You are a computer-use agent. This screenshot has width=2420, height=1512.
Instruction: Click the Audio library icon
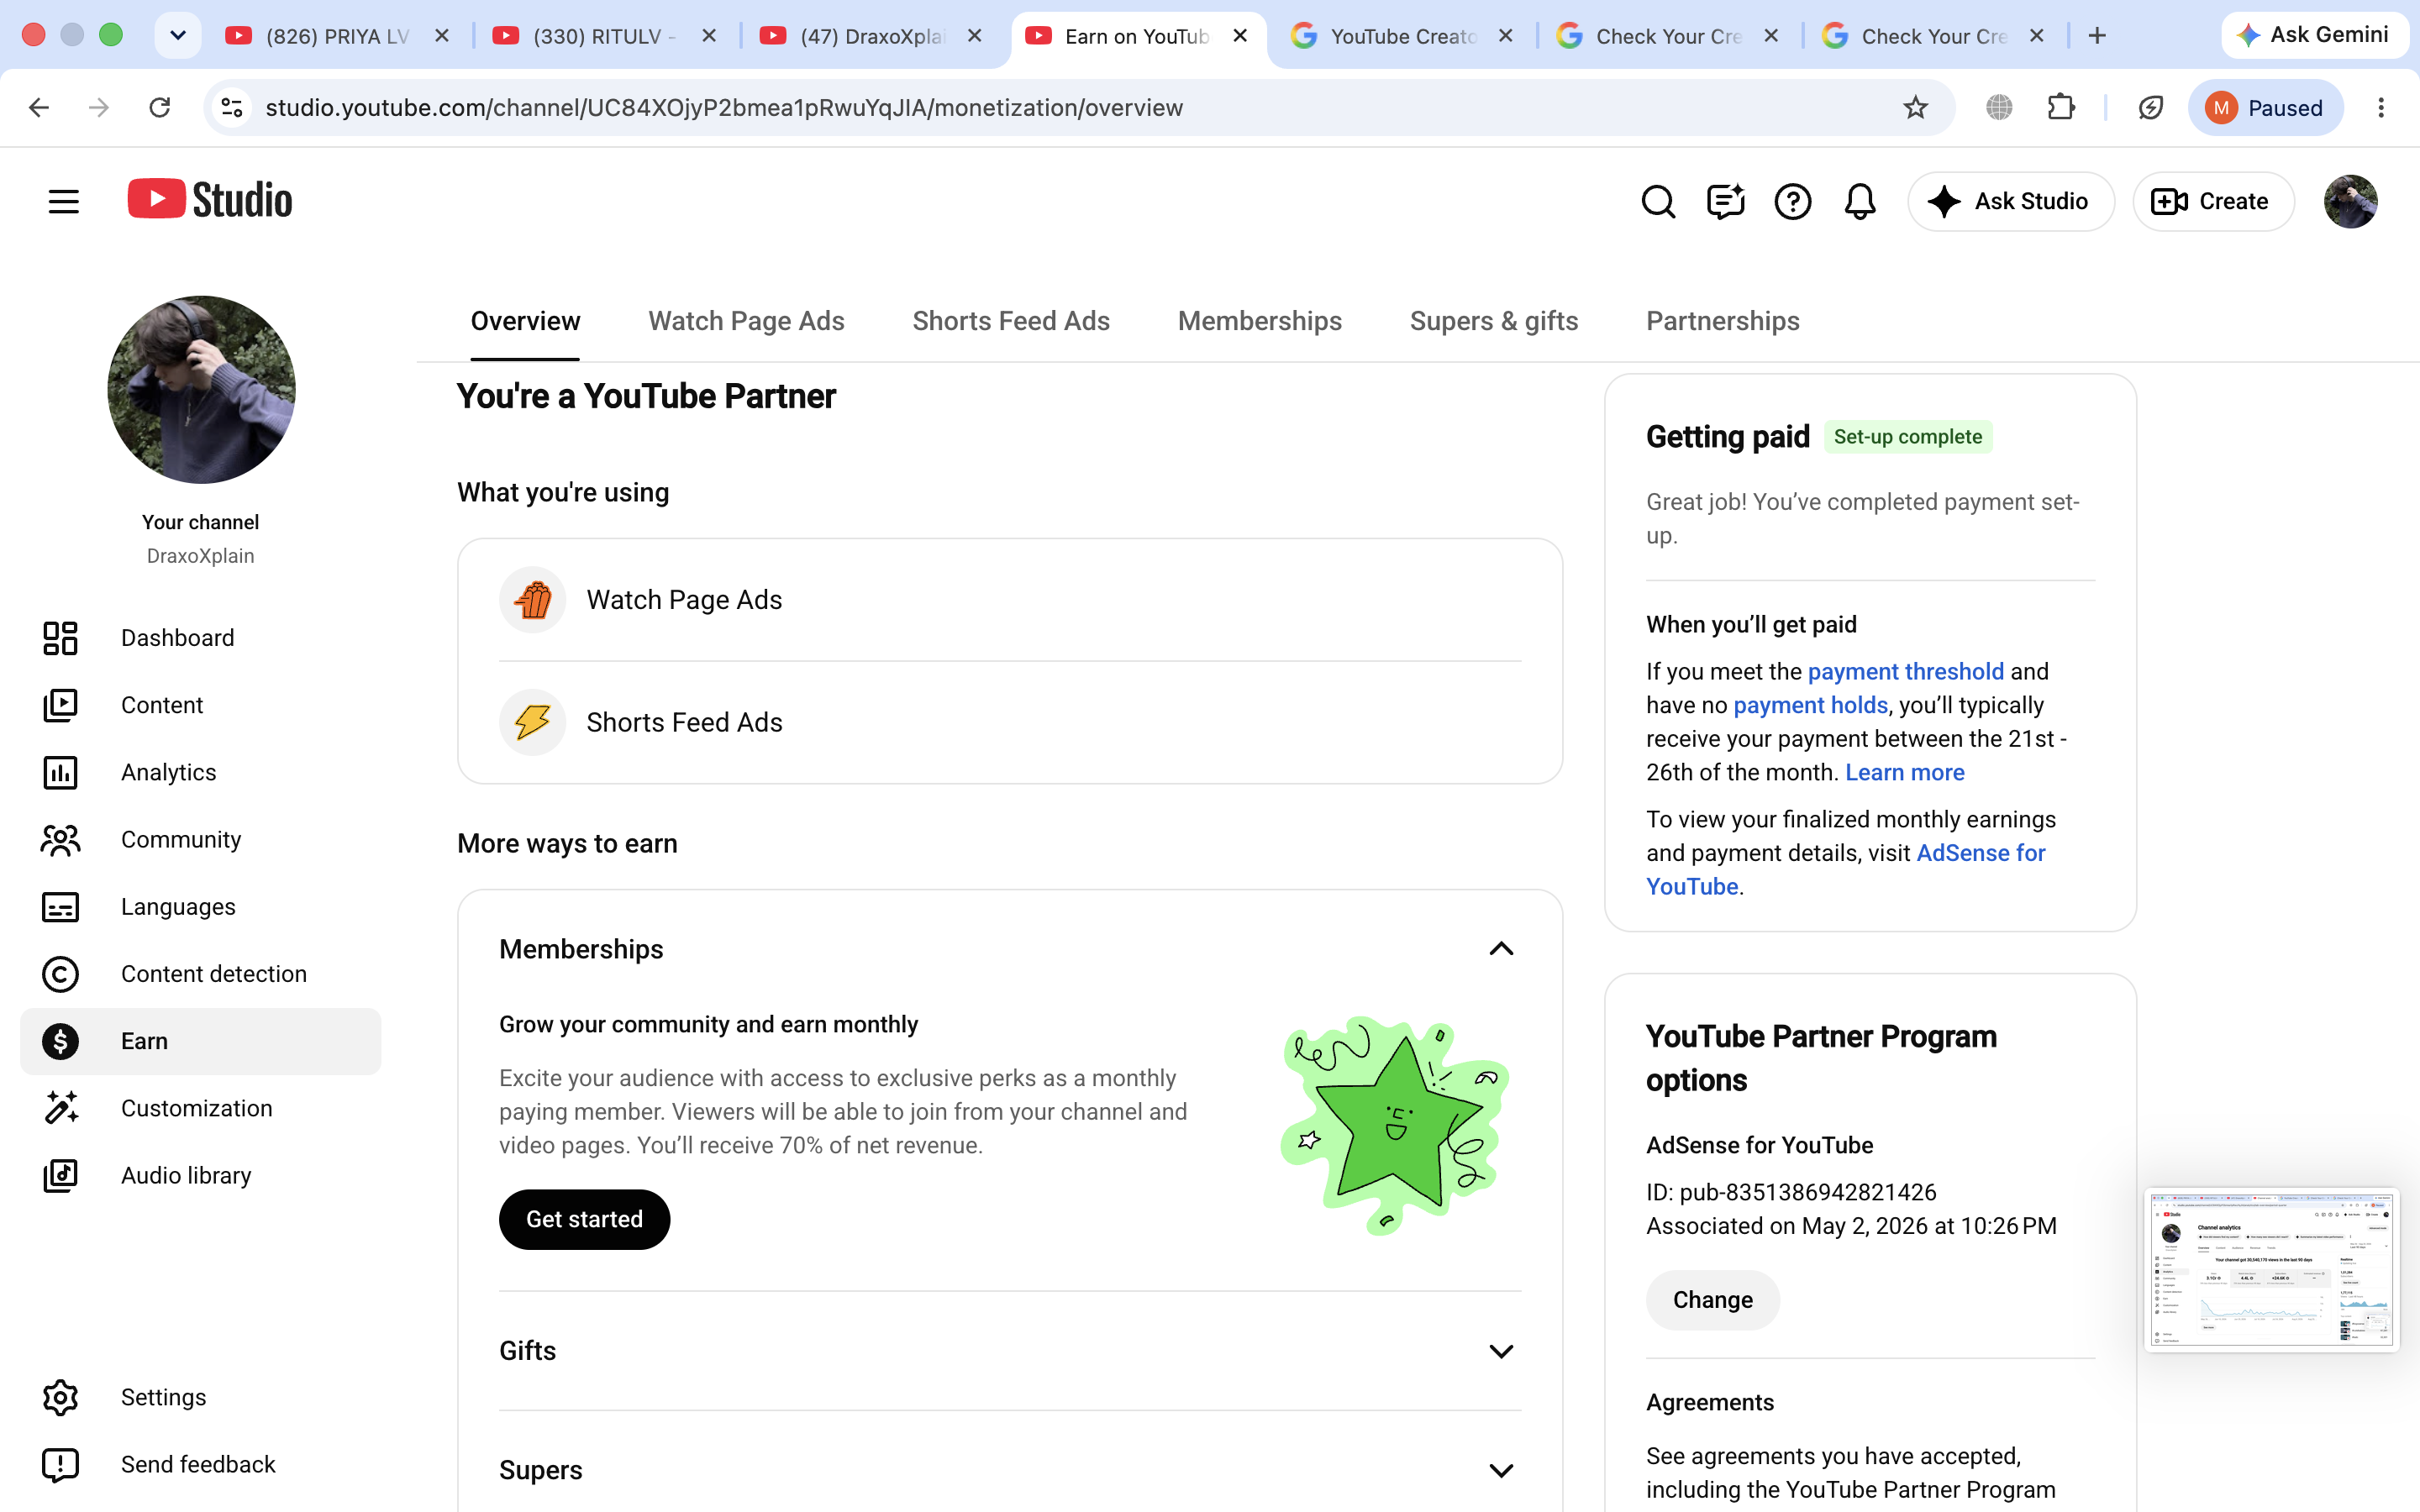tap(60, 1175)
